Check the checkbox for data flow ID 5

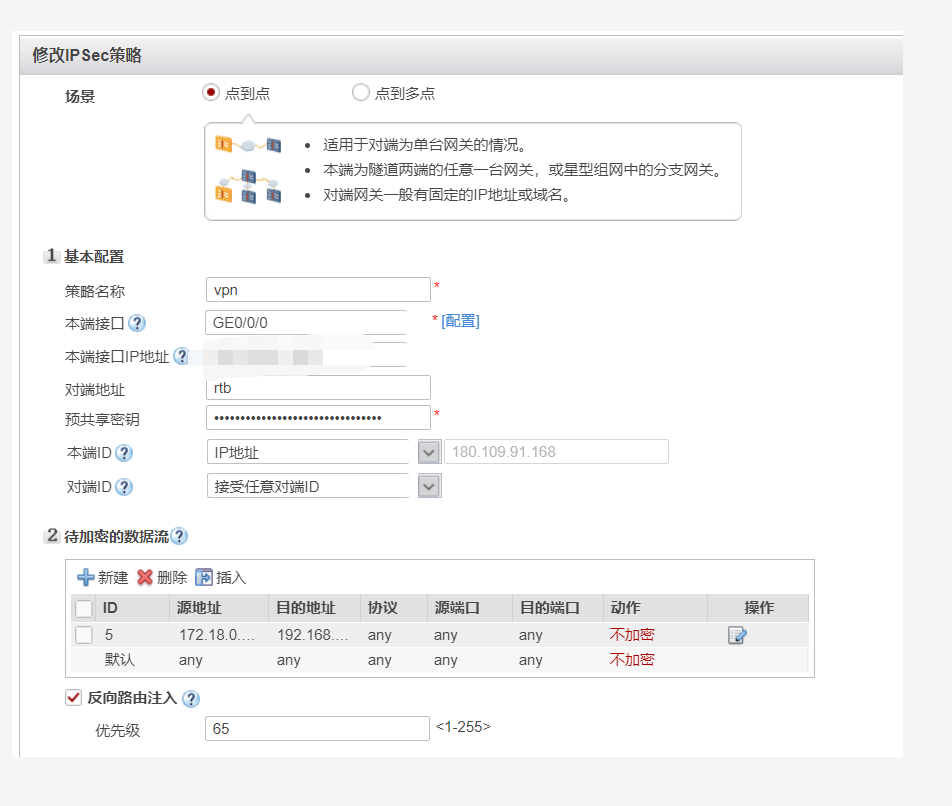[84, 635]
